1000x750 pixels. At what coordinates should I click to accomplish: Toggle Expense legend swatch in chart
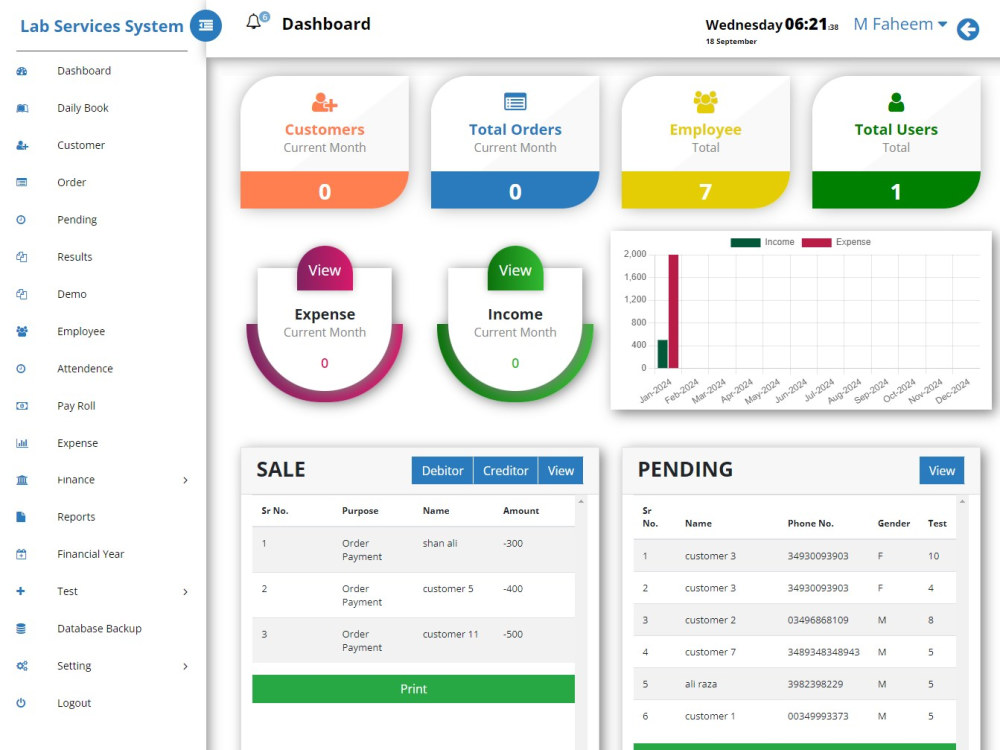816,242
